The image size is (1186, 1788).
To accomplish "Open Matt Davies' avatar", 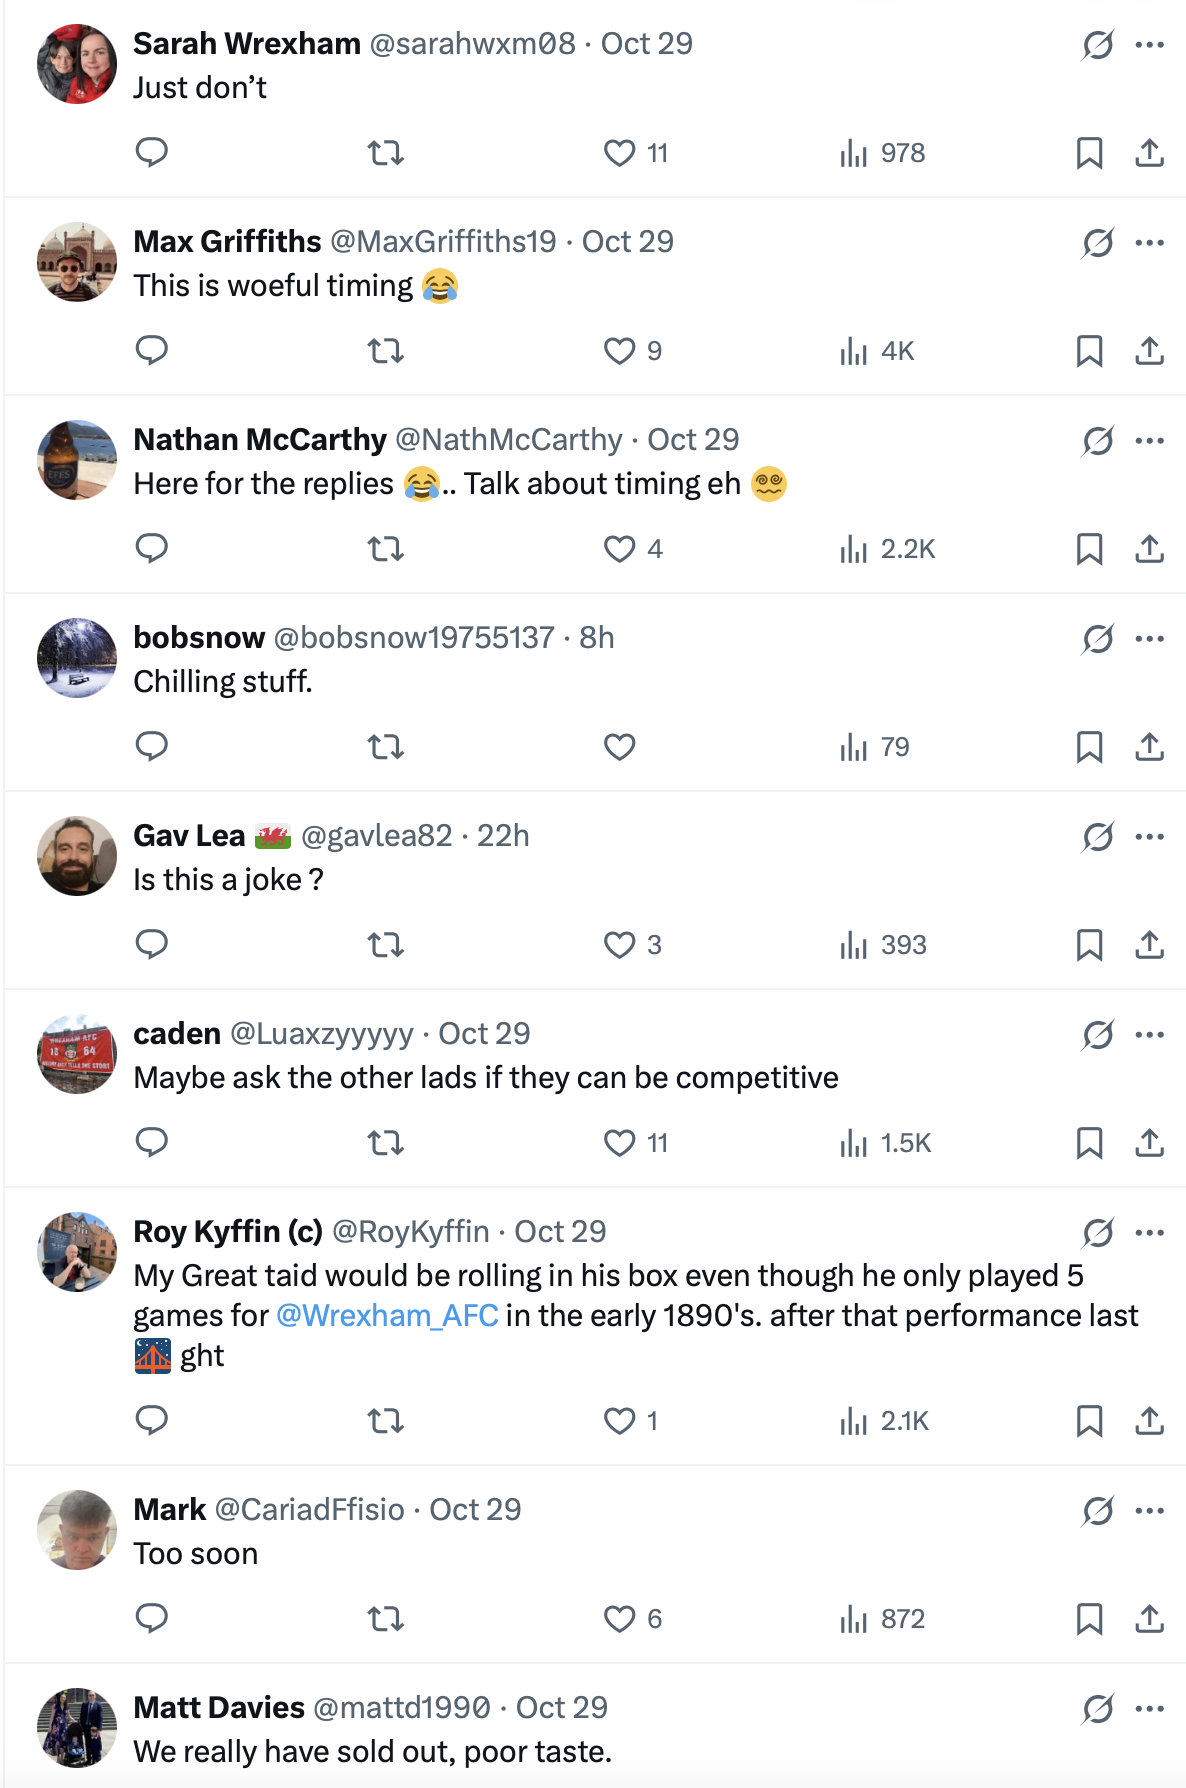I will tap(77, 1728).
